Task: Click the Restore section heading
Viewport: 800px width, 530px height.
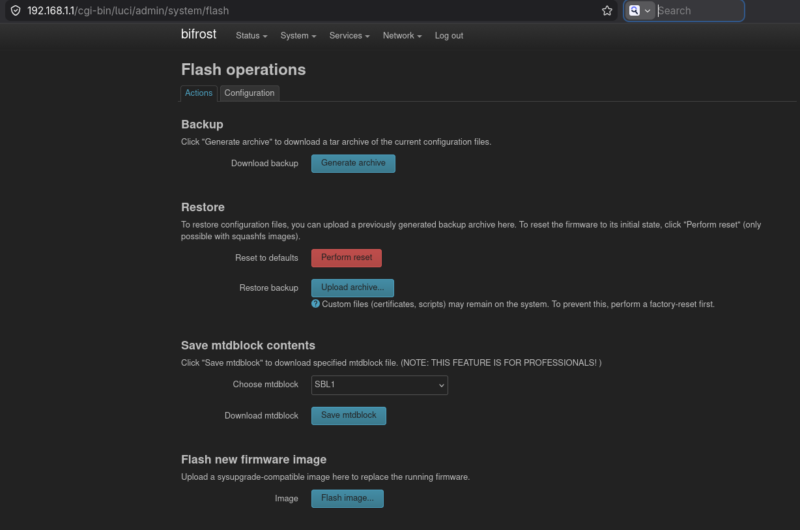Action: tap(203, 207)
